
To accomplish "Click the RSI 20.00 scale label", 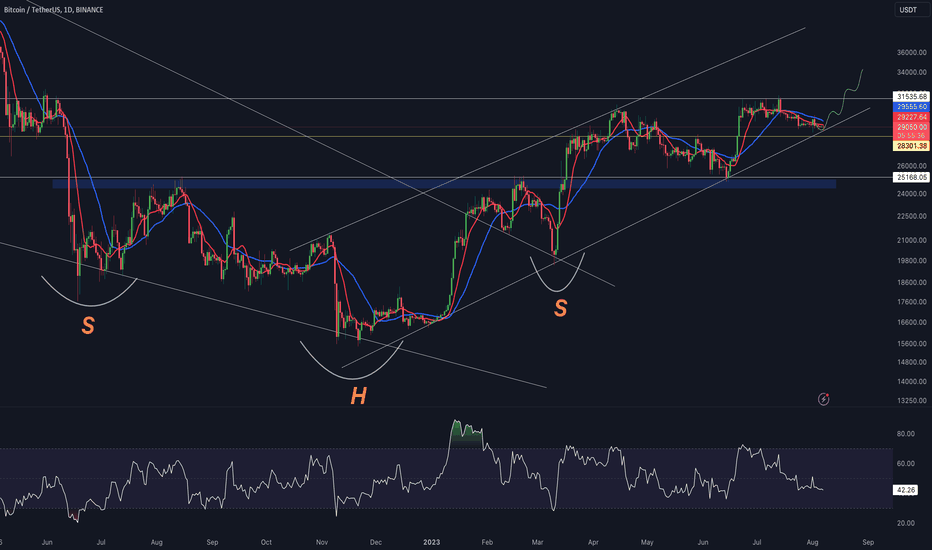I will (x=905, y=523).
